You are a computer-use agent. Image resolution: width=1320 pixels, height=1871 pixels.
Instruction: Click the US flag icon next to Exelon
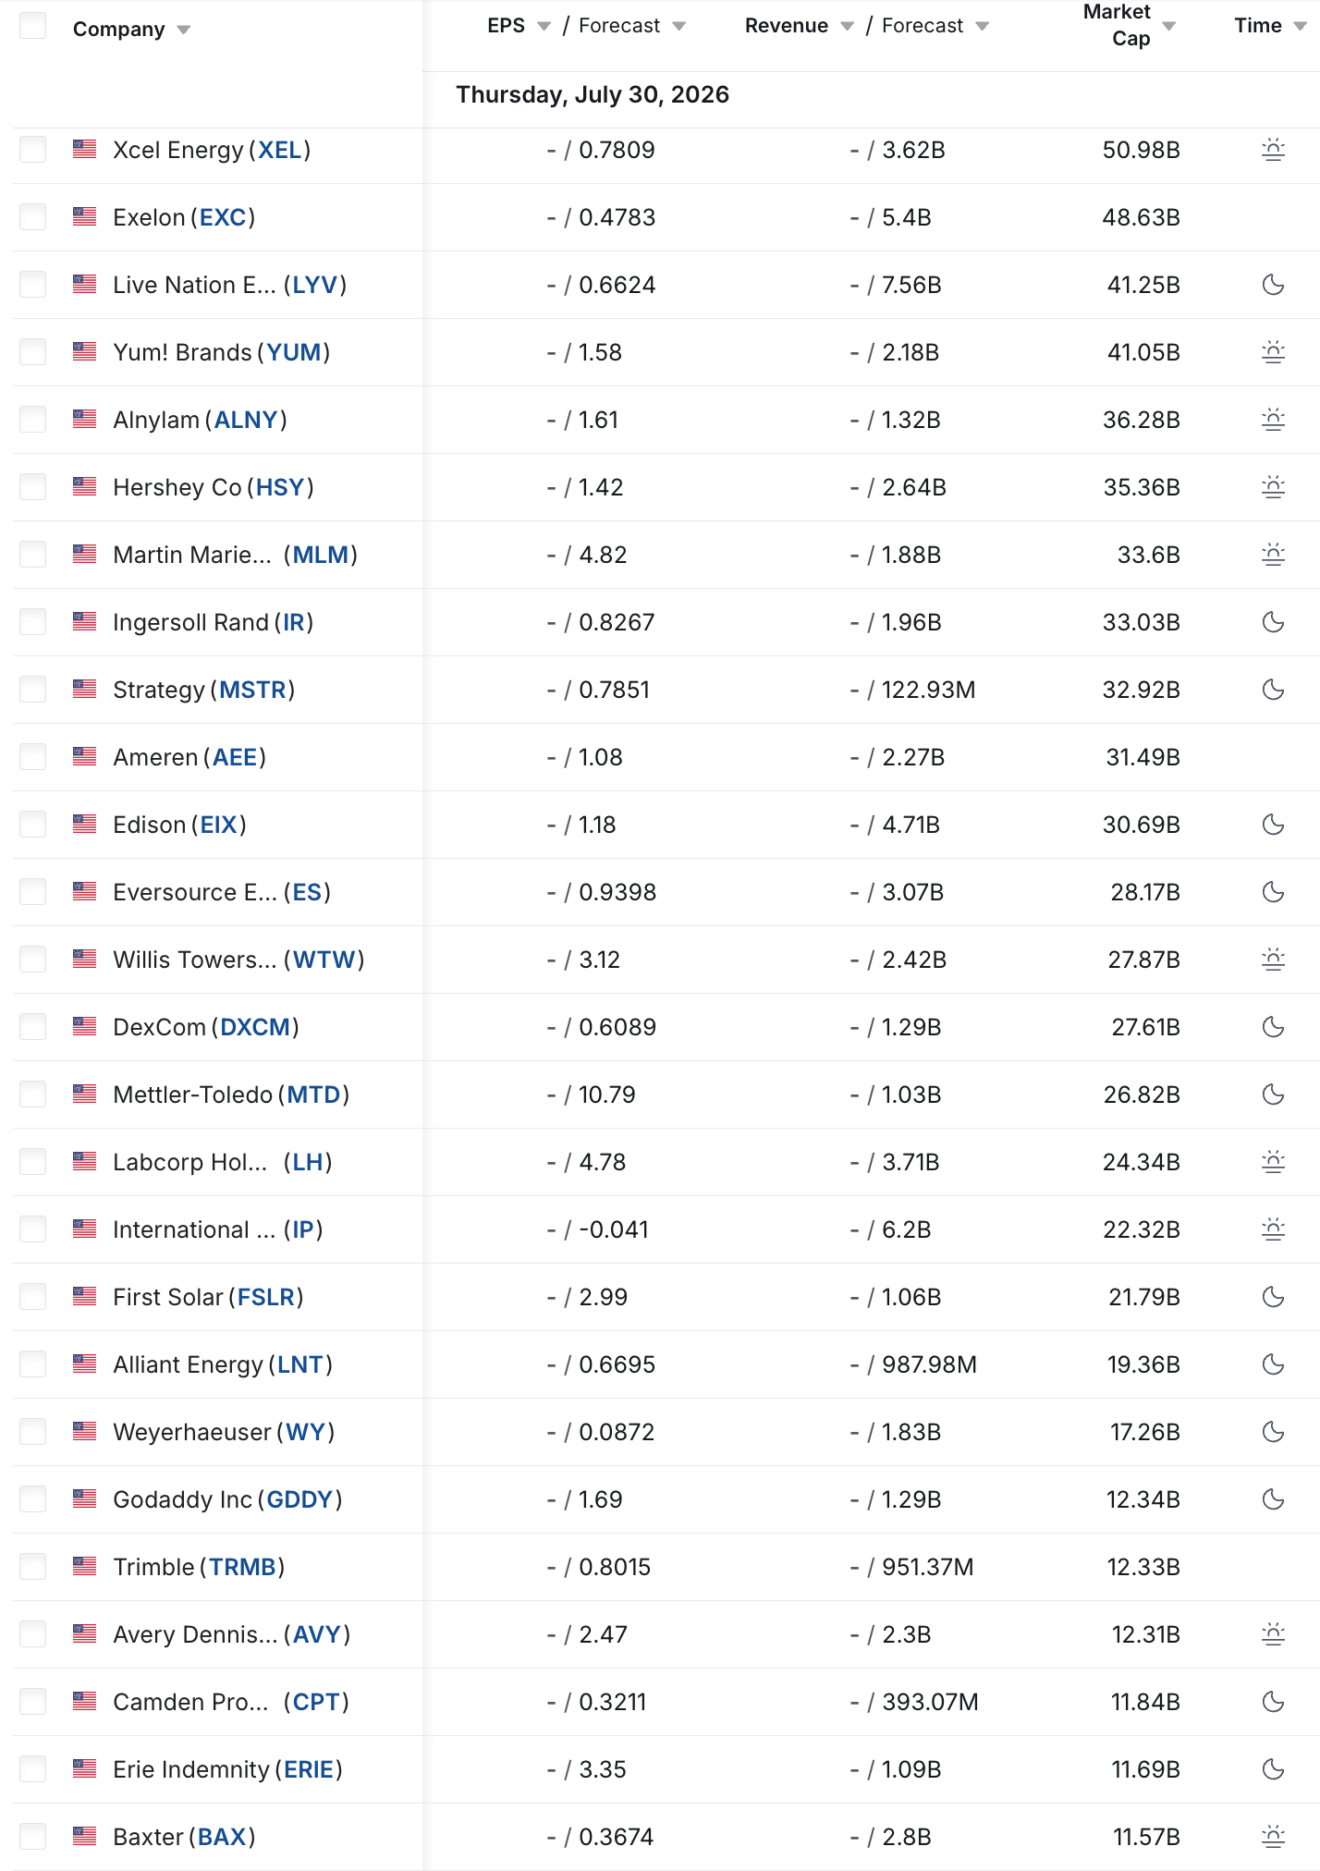(x=85, y=217)
